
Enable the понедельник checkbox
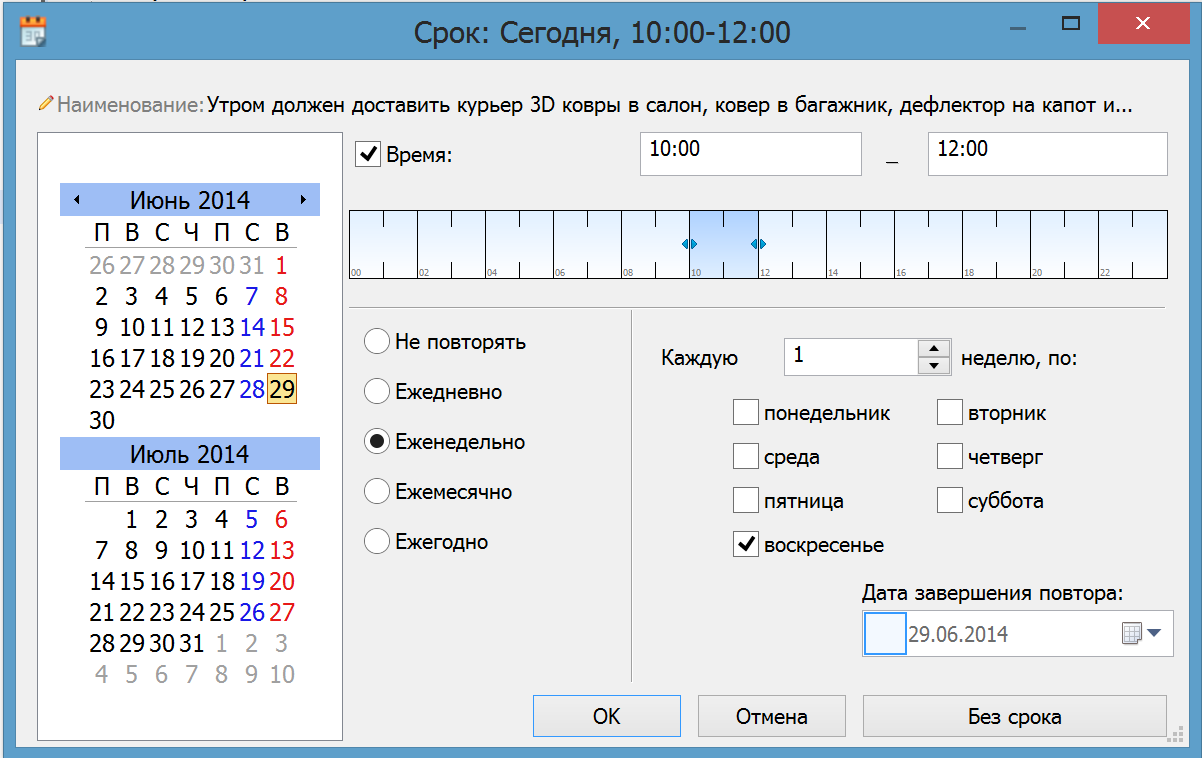coord(746,413)
